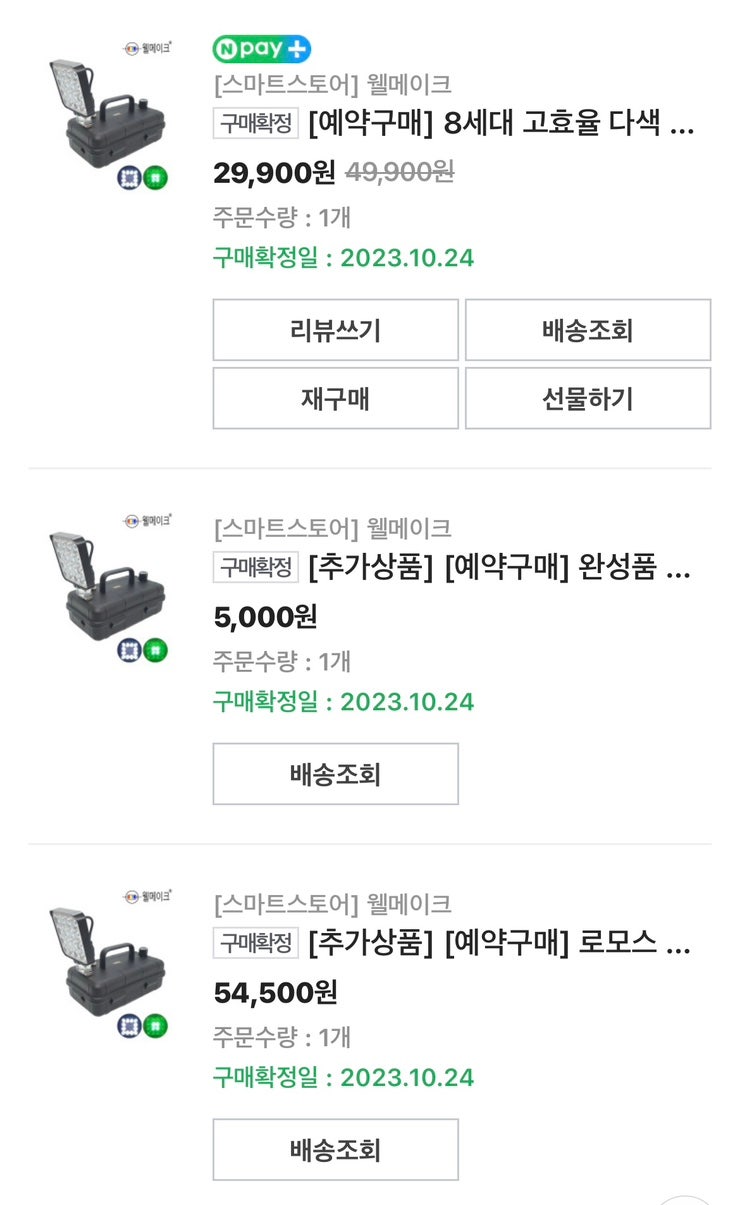This screenshot has height=1205, width=740.
Task: Select 재구매 button
Action: pyautogui.click(x=335, y=398)
